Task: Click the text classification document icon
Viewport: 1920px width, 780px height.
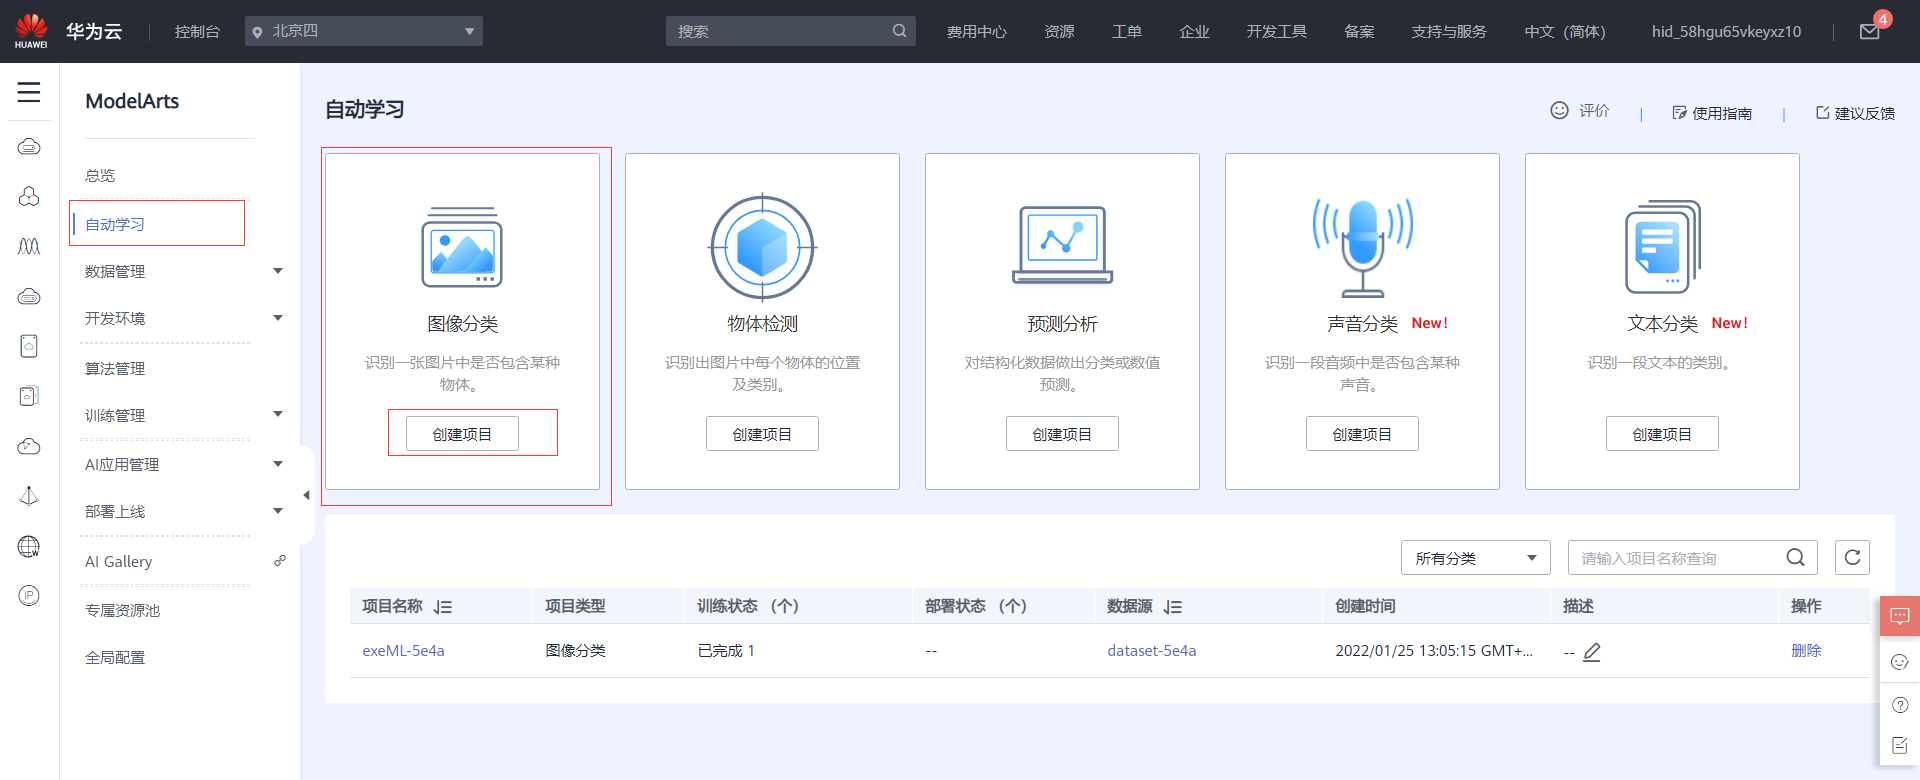Action: pos(1662,247)
